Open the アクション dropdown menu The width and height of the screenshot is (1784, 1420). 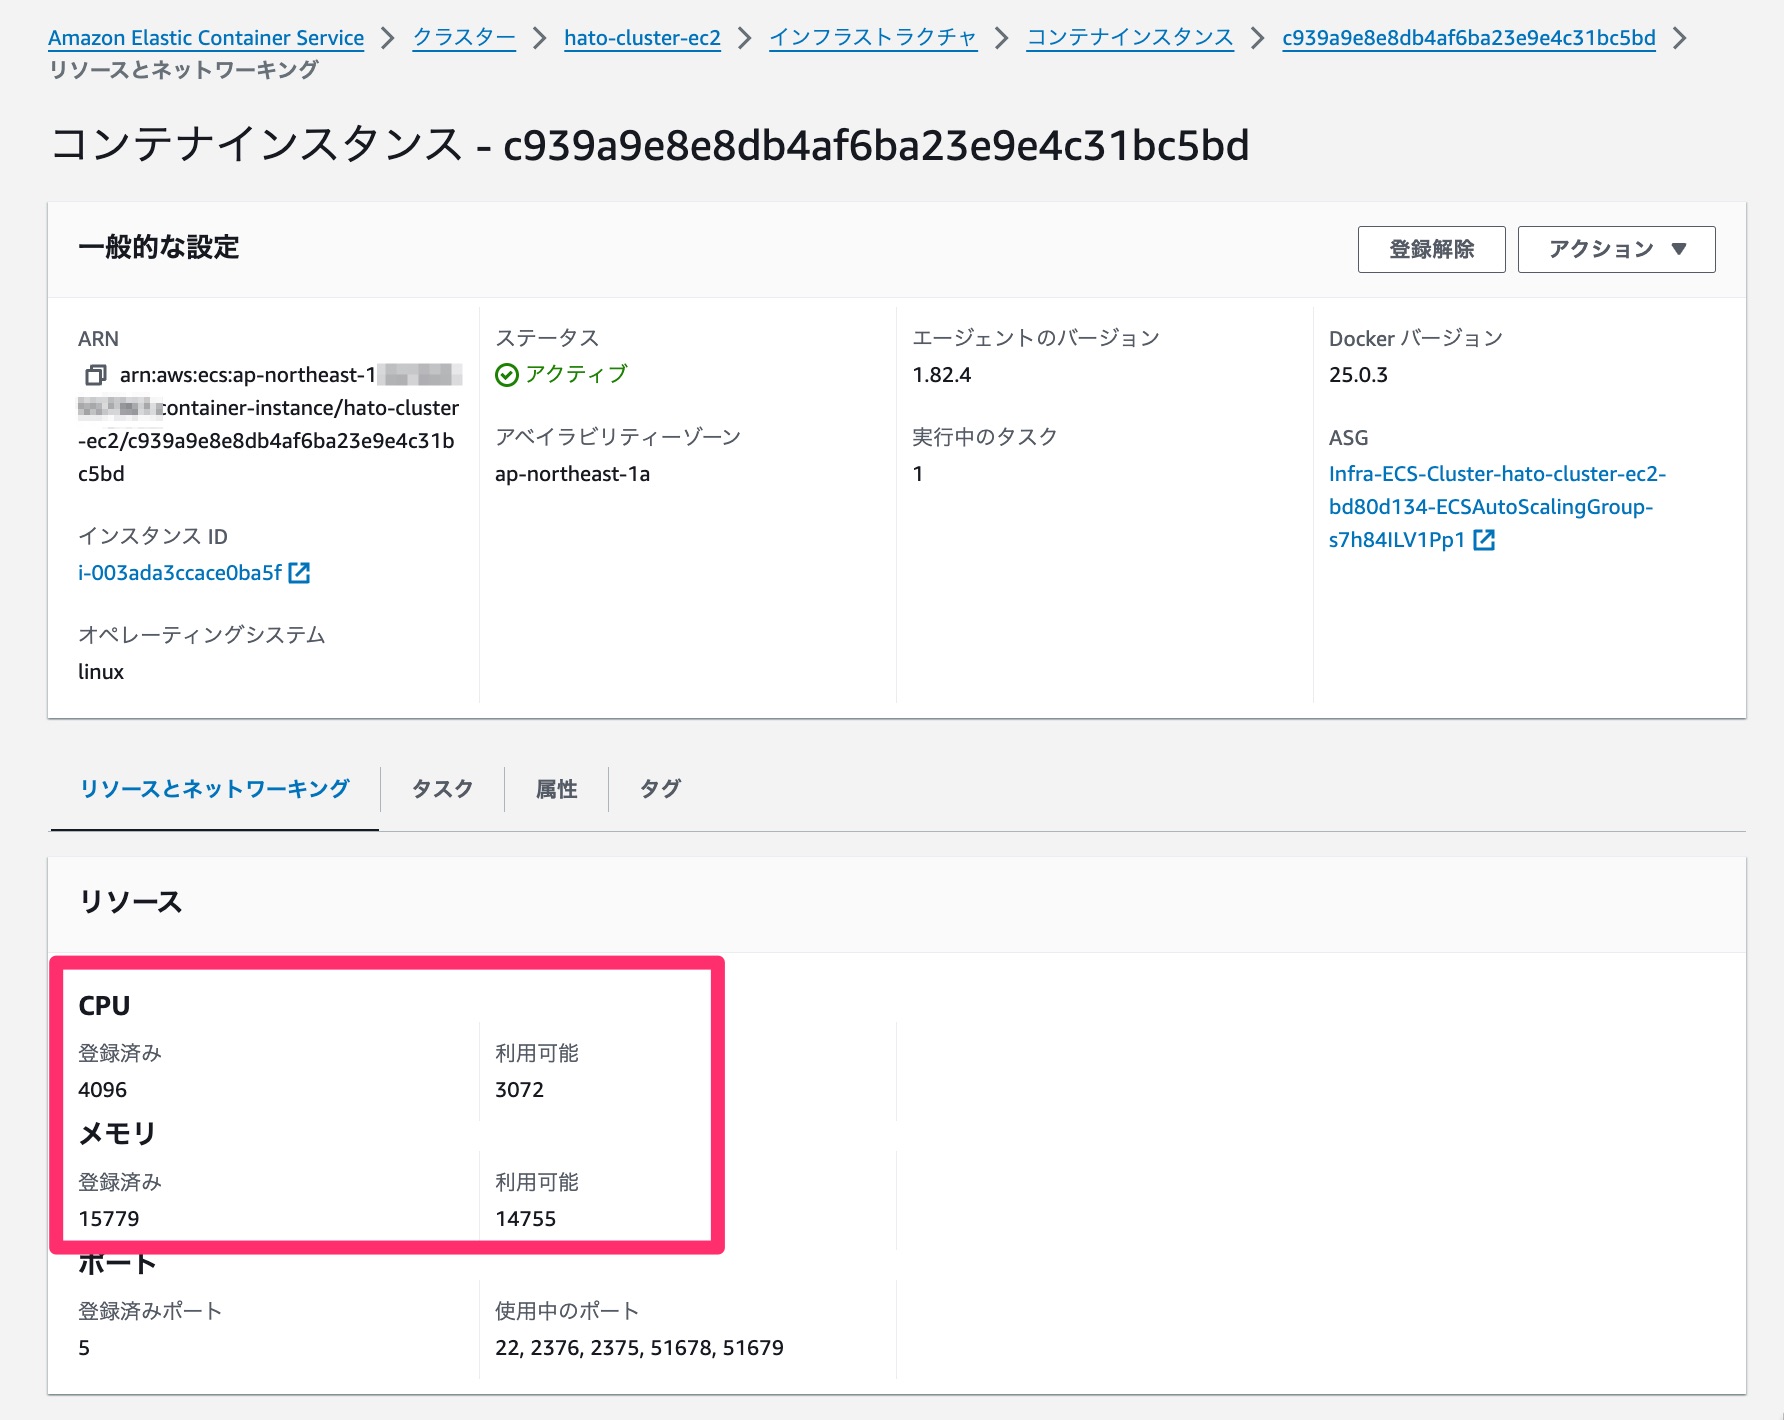coord(1615,249)
